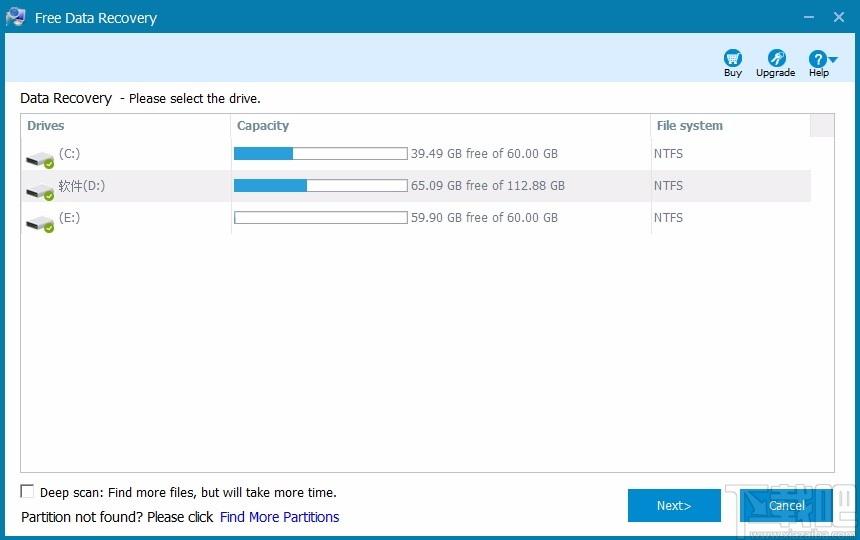Click the (E:) drive label
Screen dimensions: 860x540
coord(70,218)
